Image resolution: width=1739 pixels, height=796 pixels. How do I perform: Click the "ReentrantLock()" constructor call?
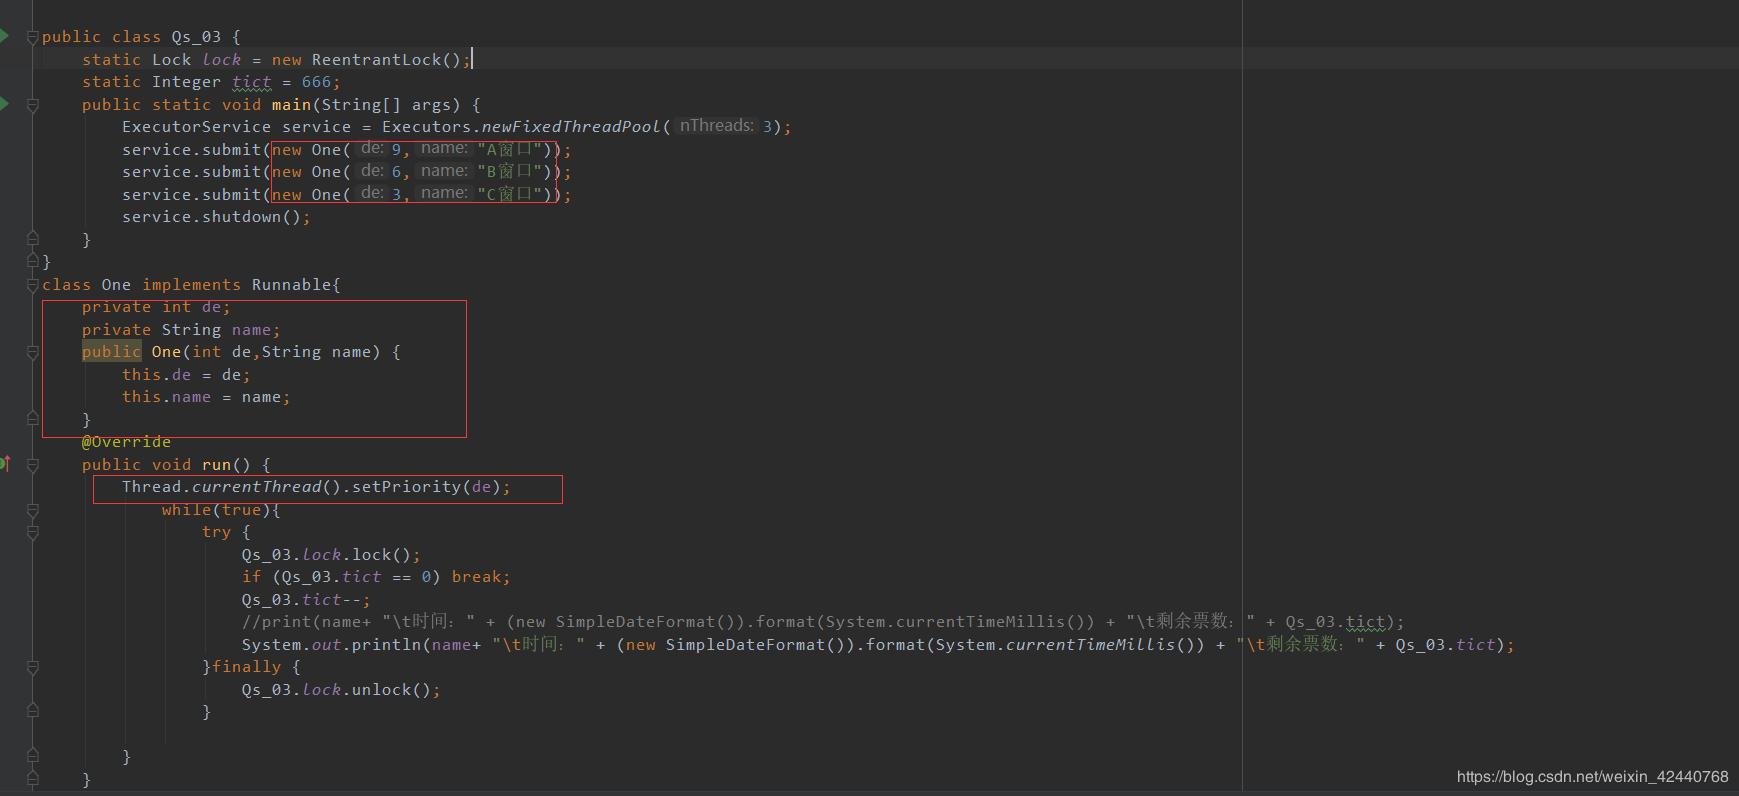pos(386,59)
